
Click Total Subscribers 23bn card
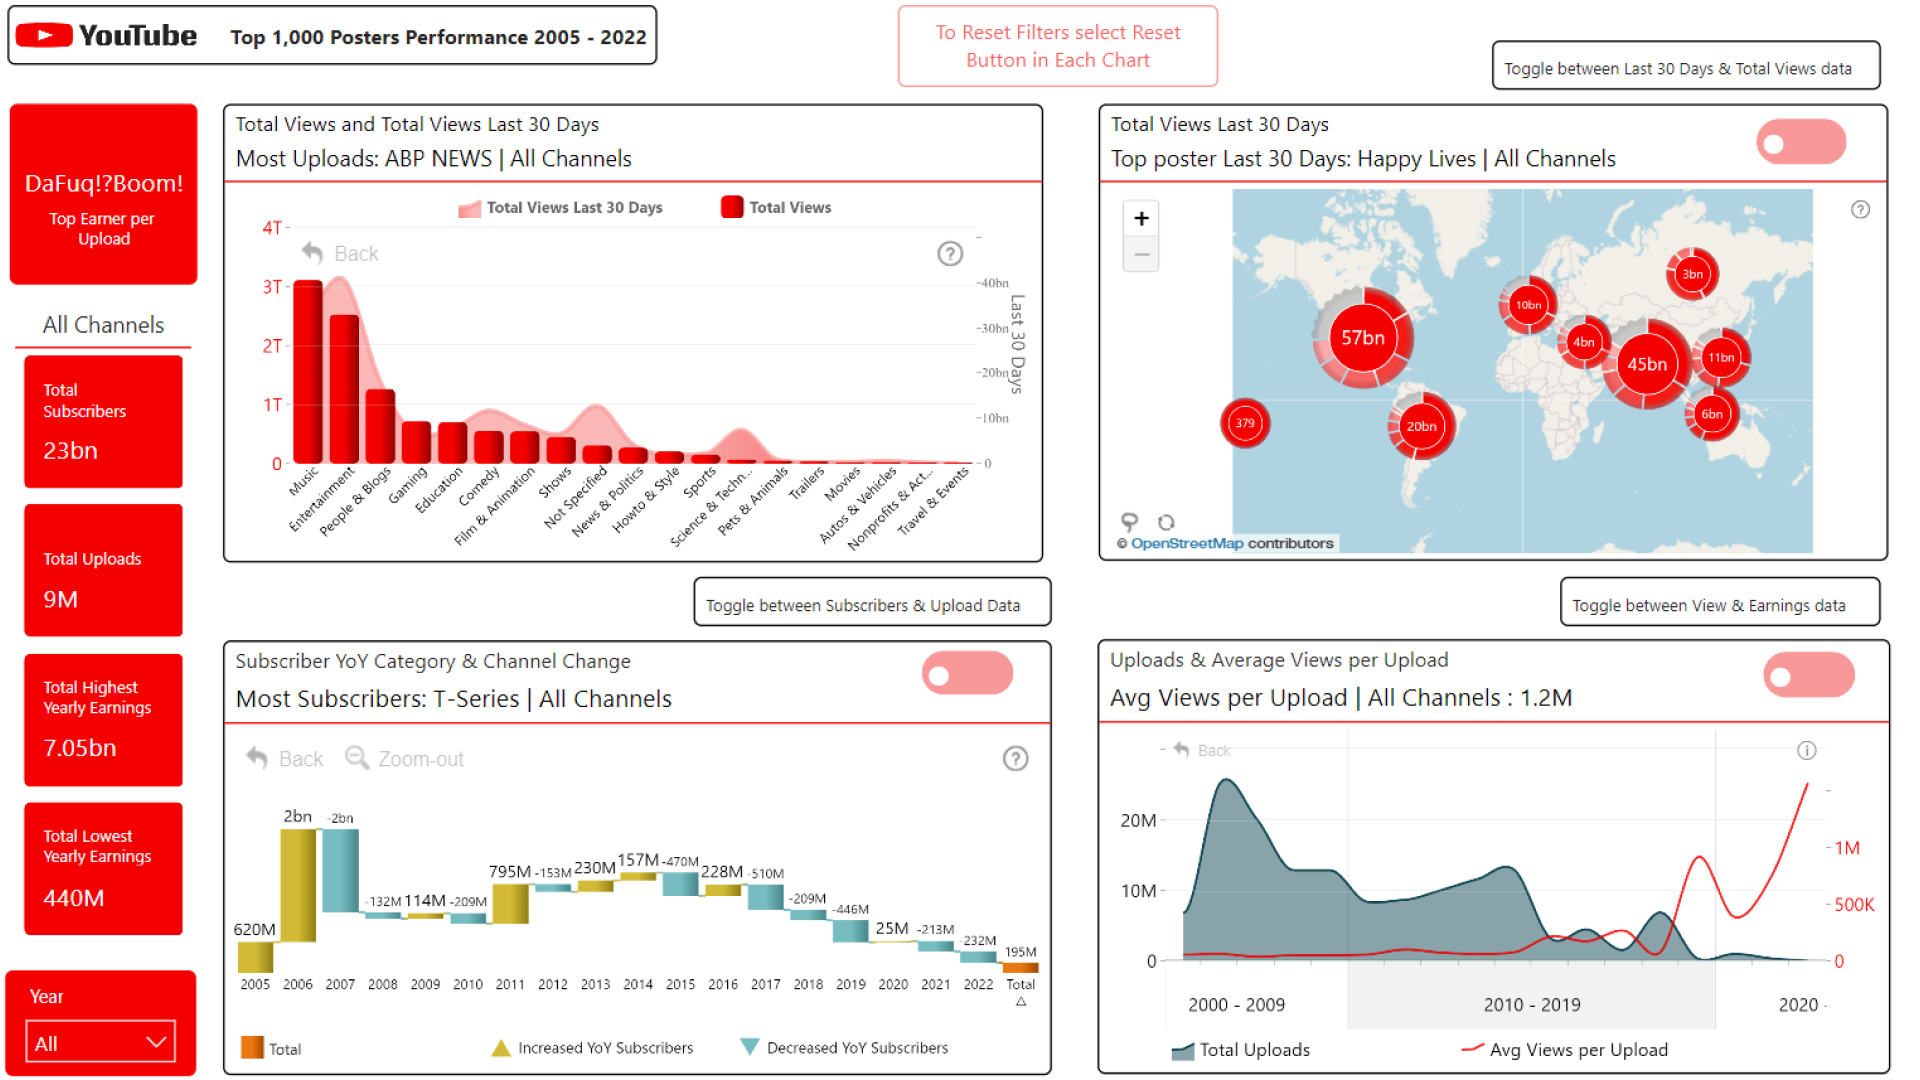coord(103,421)
